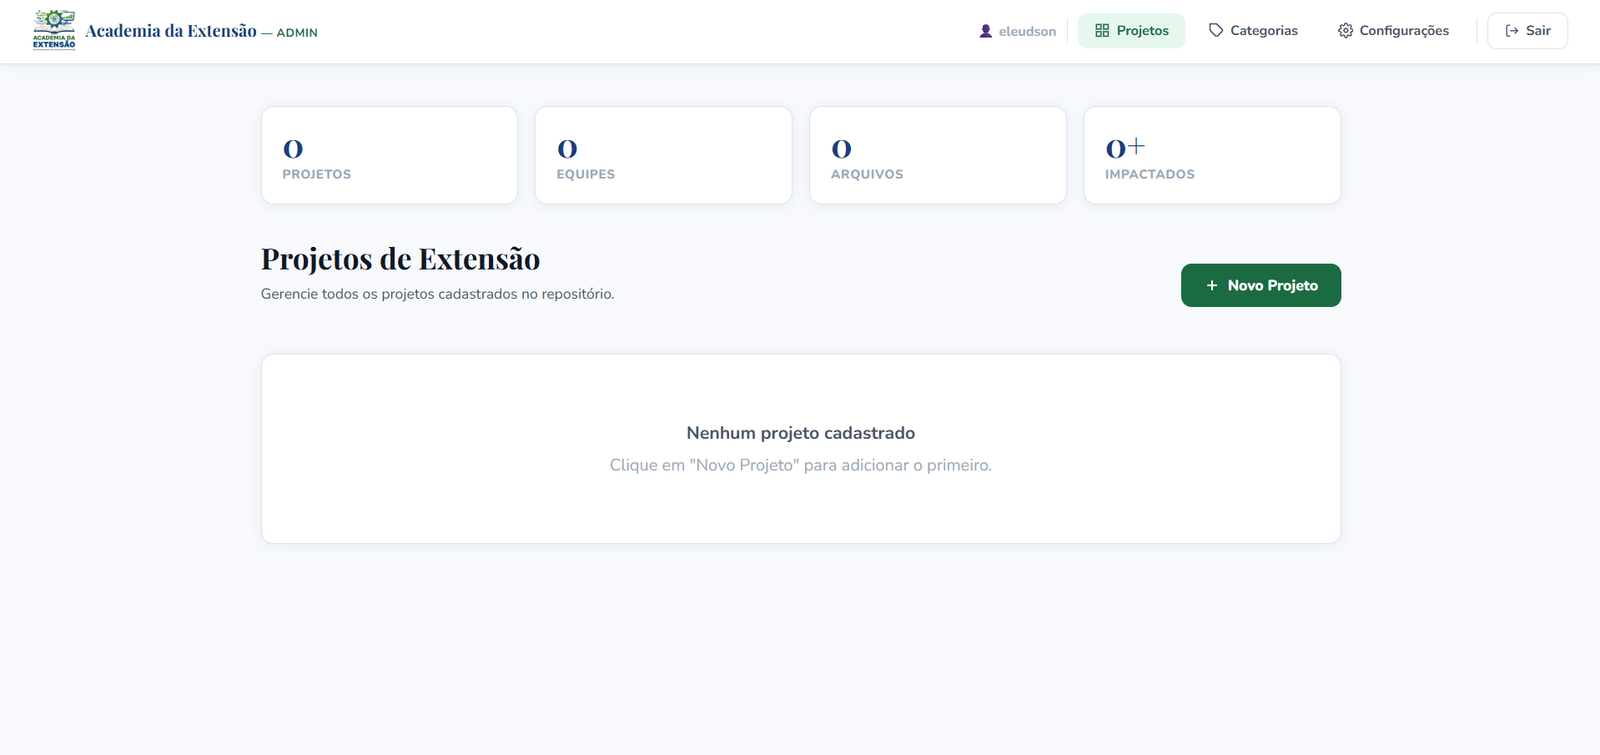Create a project with Novo Projeto button

click(1261, 285)
